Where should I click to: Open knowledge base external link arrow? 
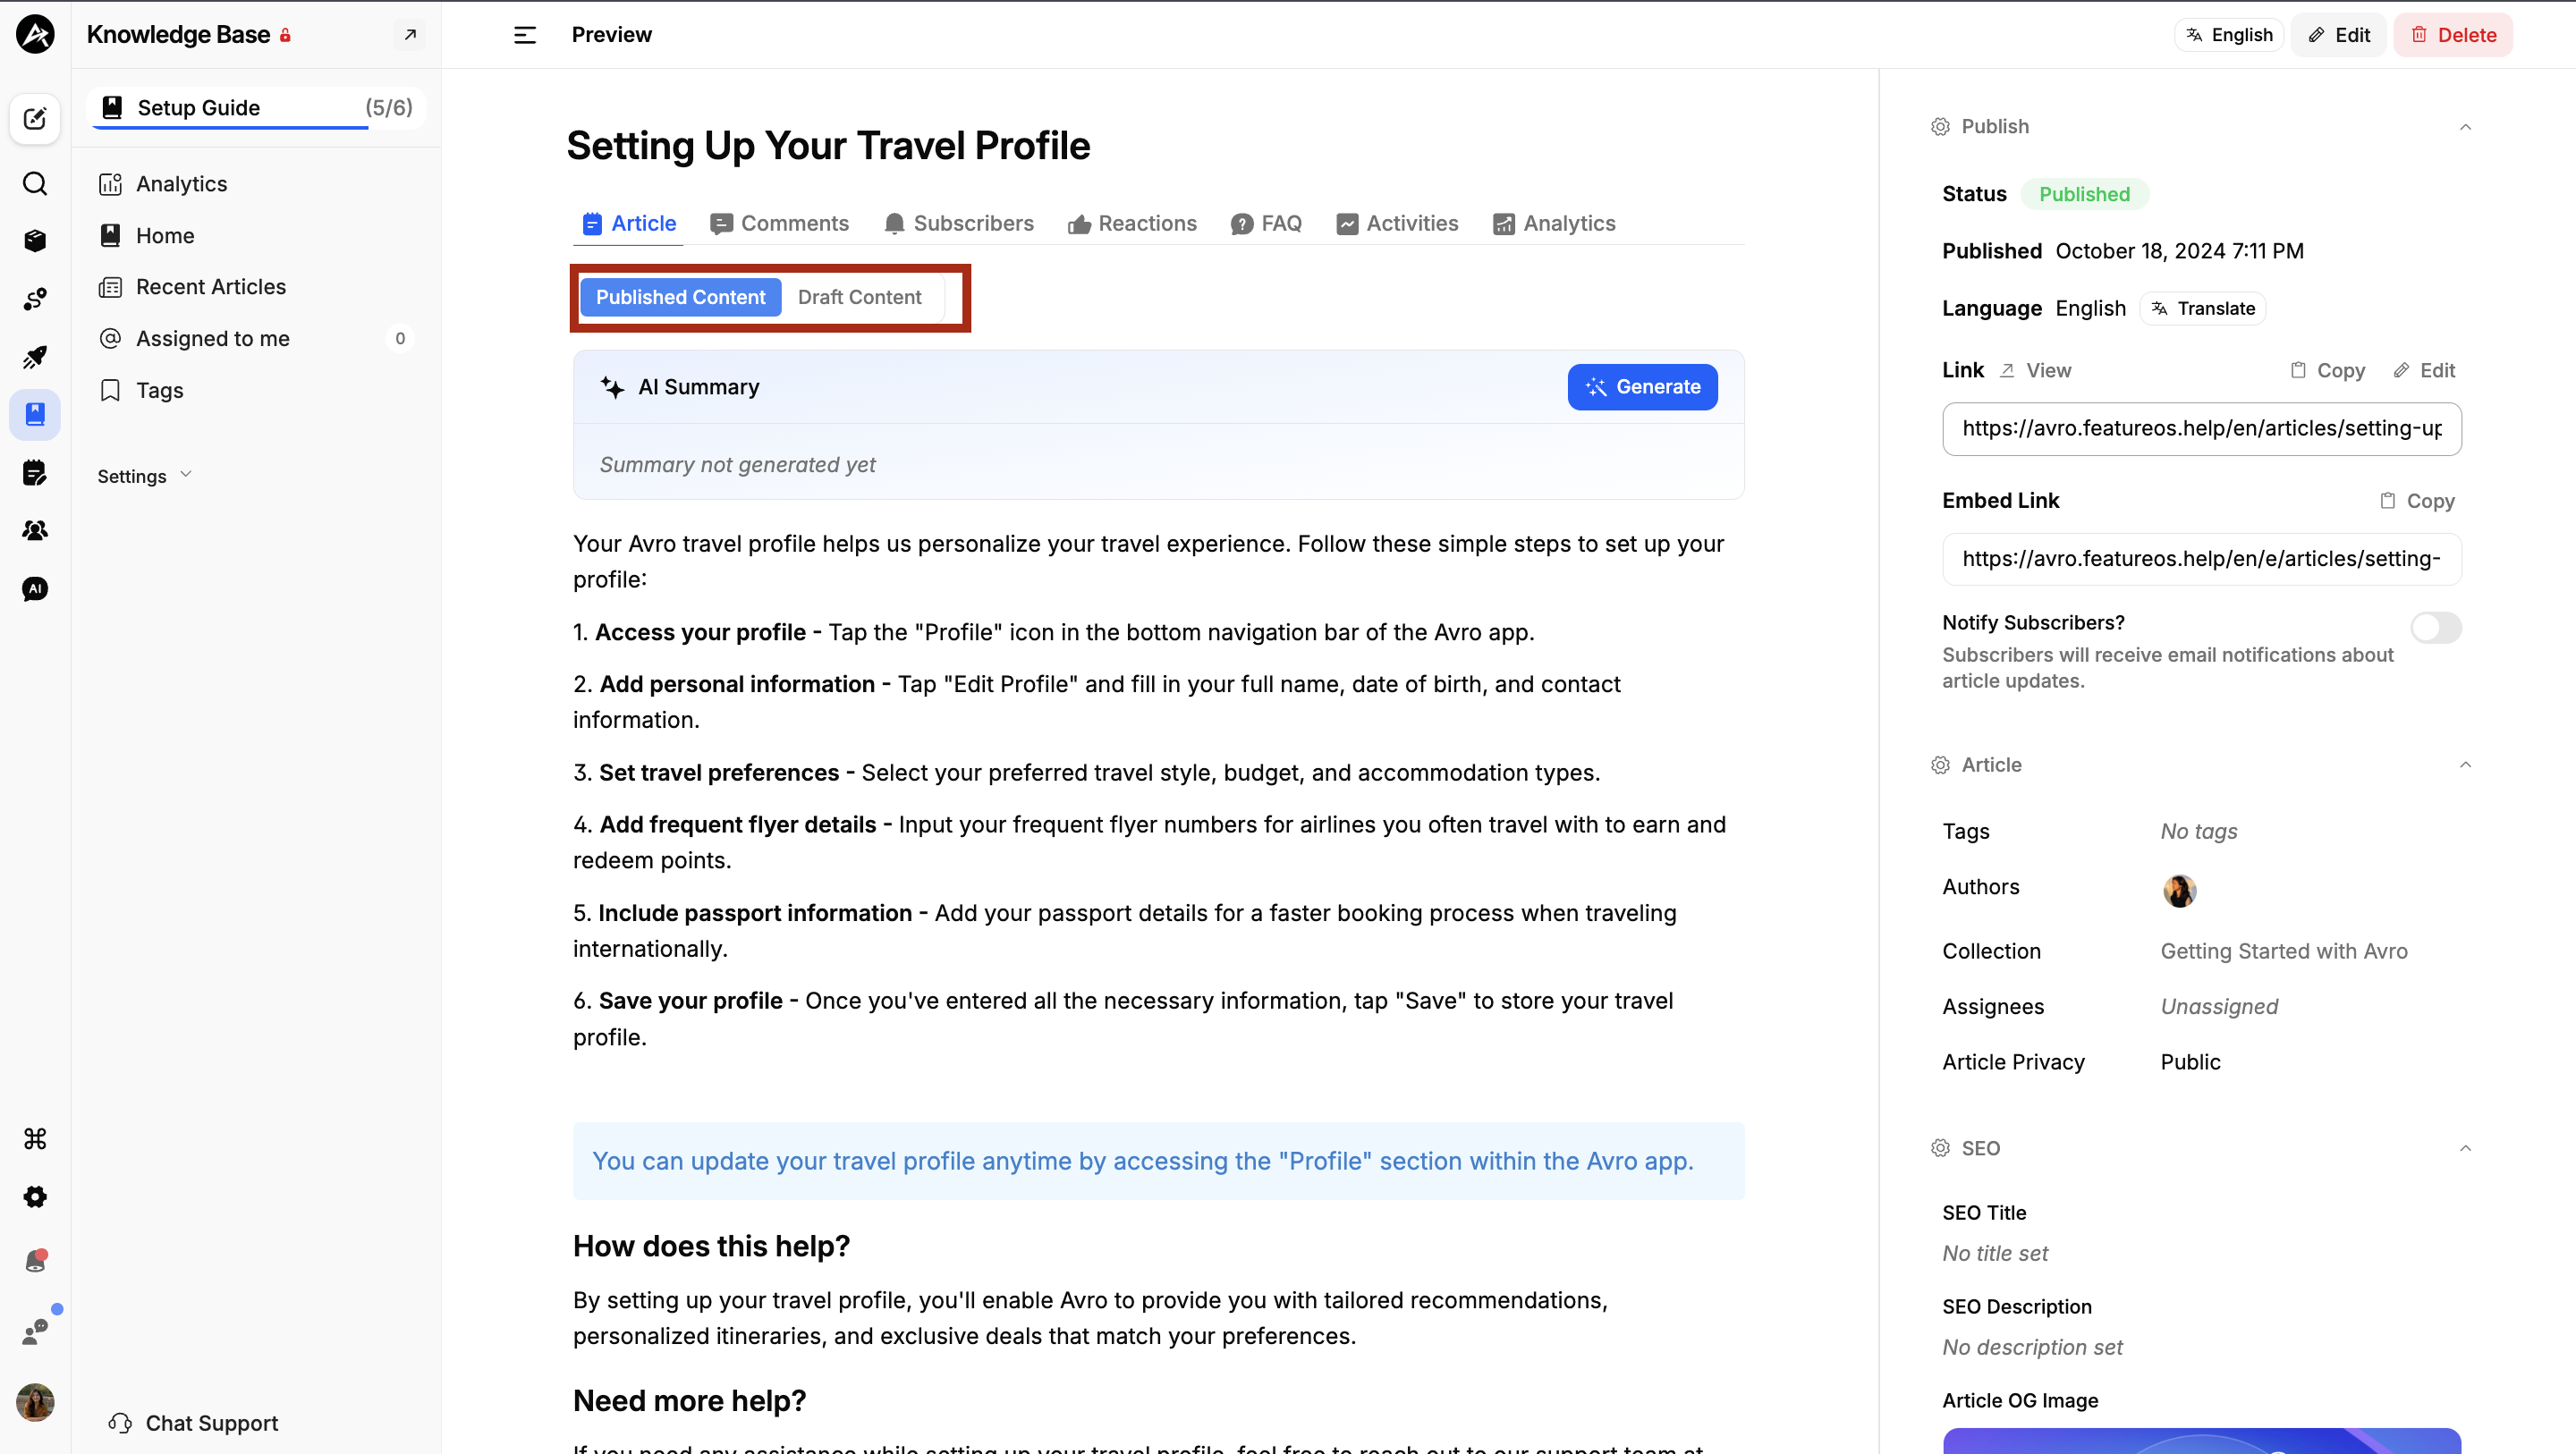tap(410, 35)
